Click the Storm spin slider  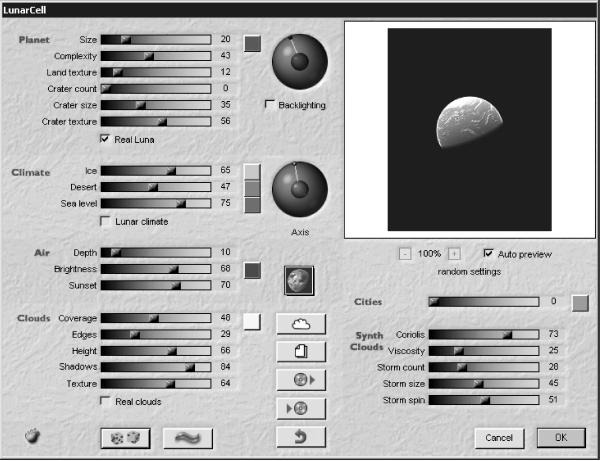tap(484, 400)
